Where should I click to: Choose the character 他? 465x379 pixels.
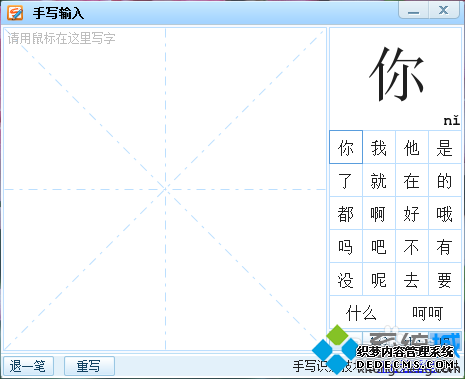(412, 147)
